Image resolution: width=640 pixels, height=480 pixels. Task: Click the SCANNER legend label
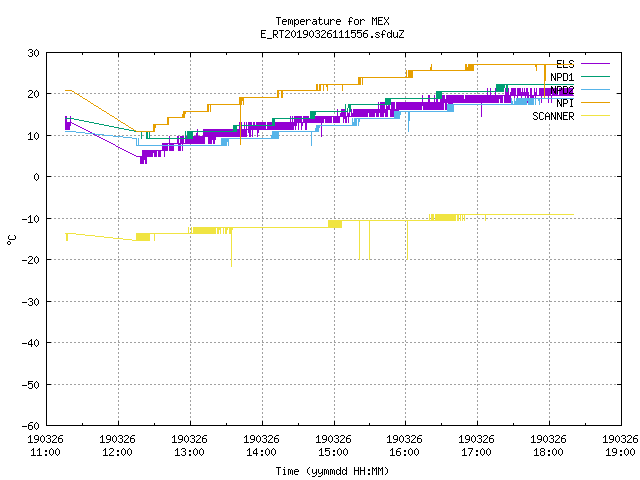coord(553,116)
